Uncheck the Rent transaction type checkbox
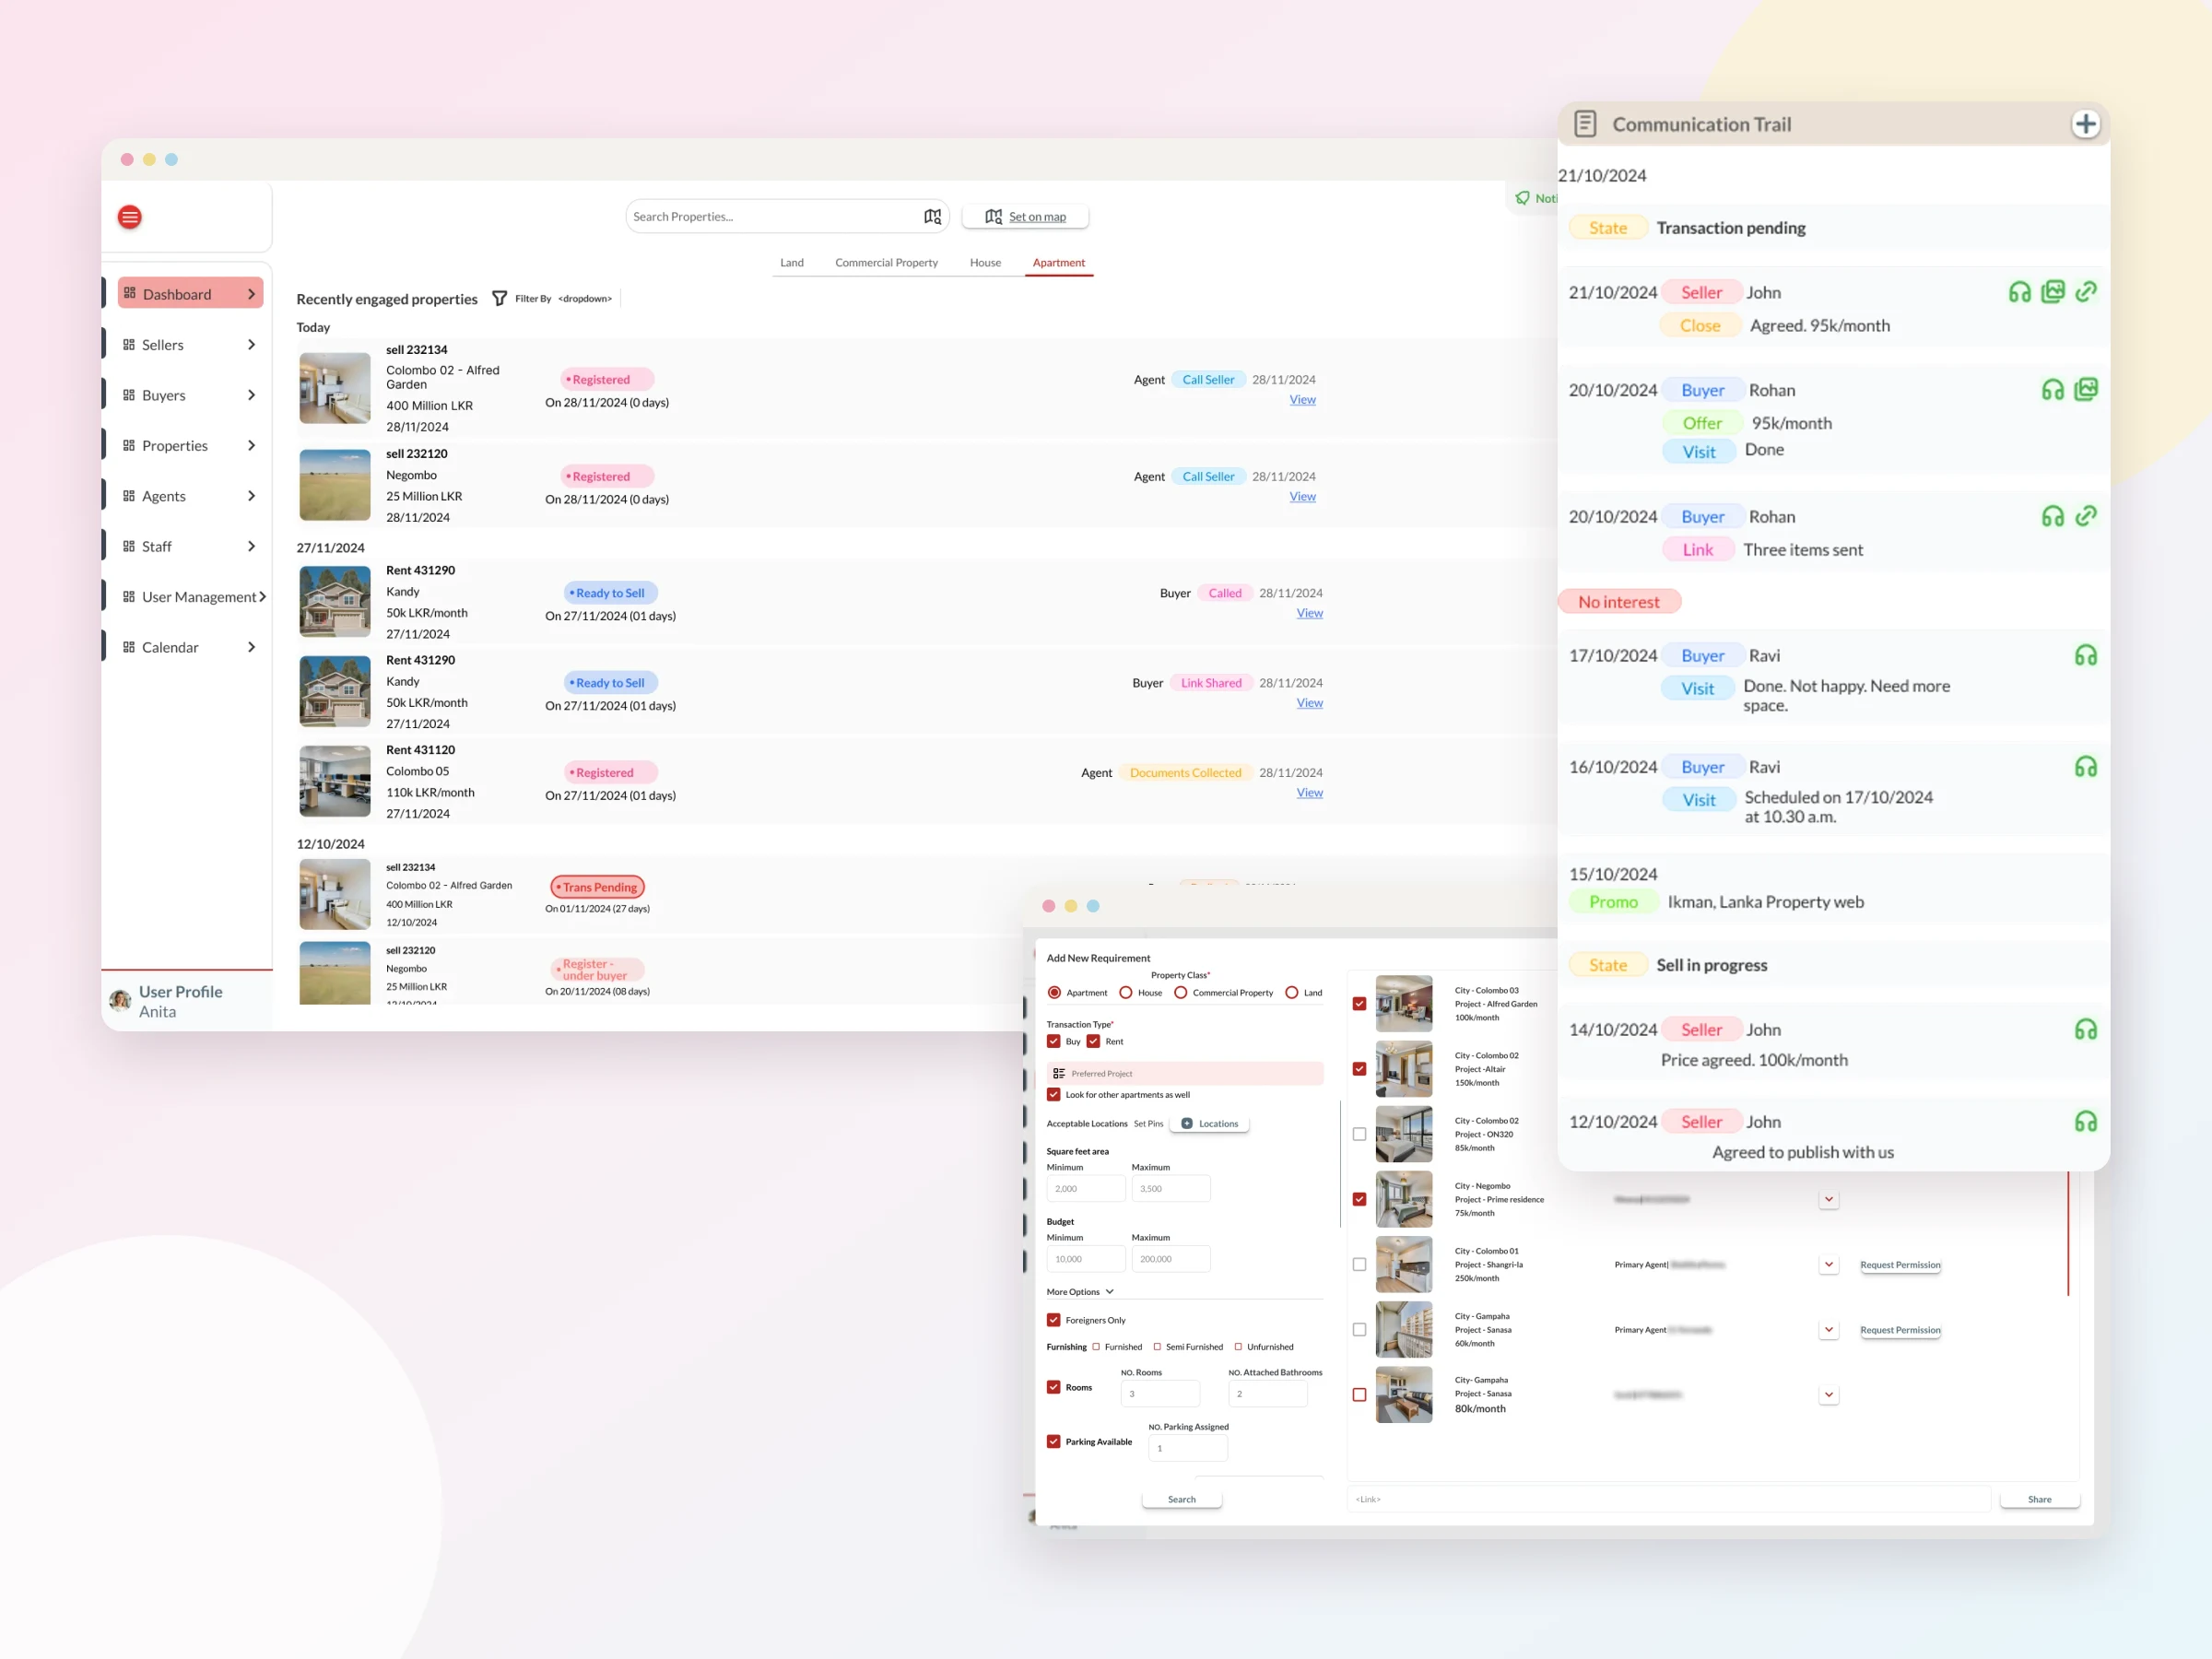2212x1659 pixels. 1094,1041
